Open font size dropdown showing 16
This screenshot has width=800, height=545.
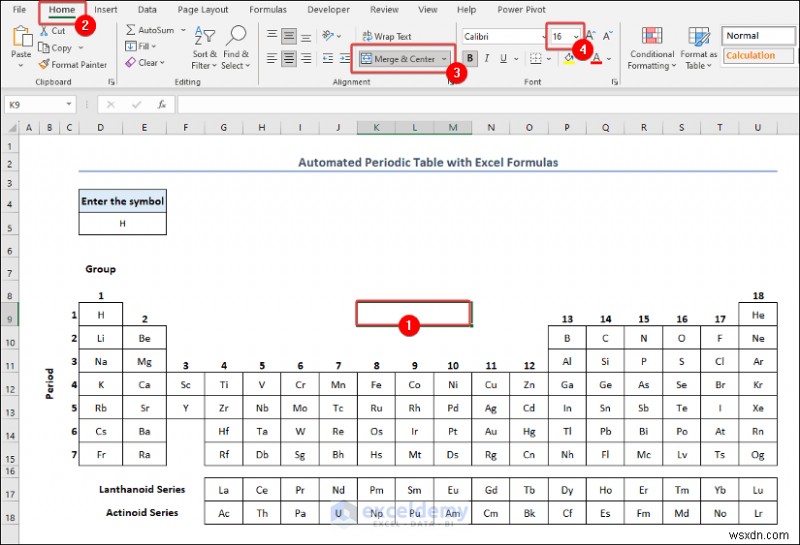point(576,37)
